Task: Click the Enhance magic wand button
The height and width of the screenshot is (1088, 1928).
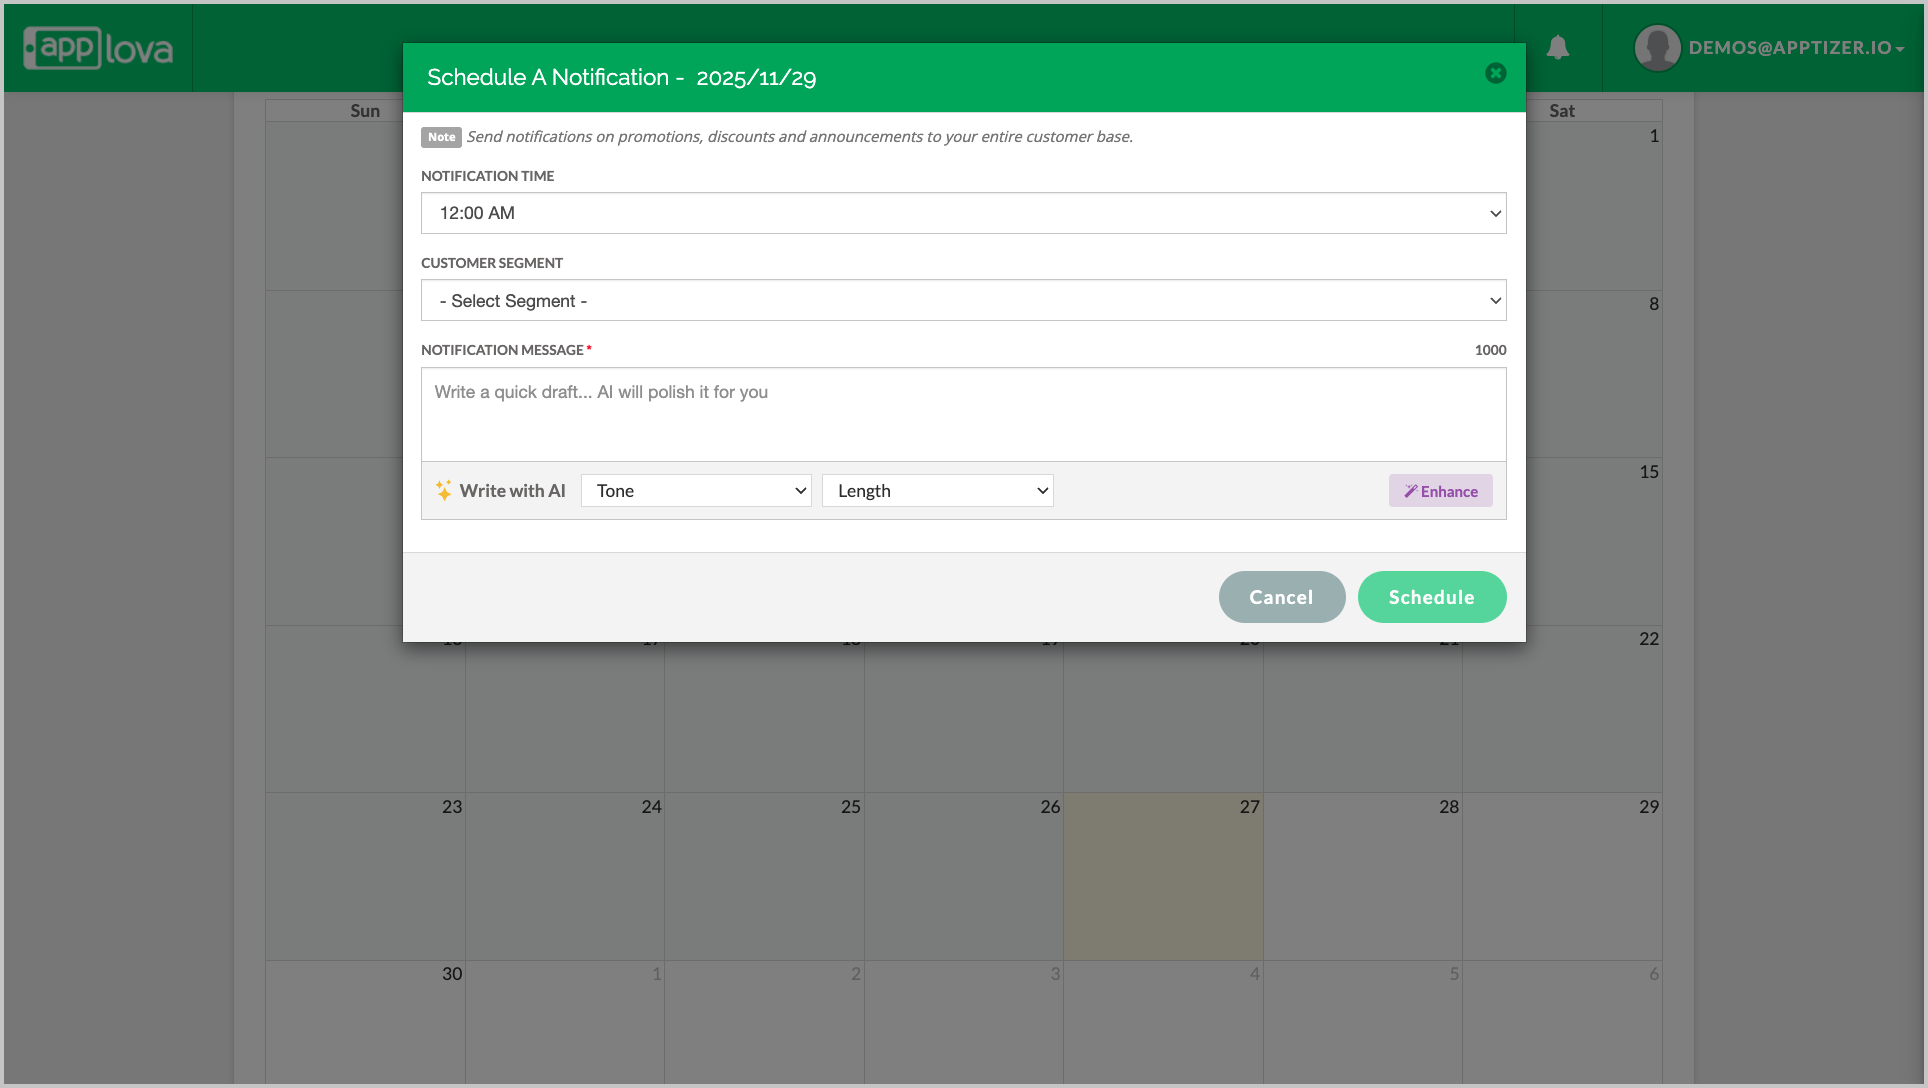Action: [1440, 491]
